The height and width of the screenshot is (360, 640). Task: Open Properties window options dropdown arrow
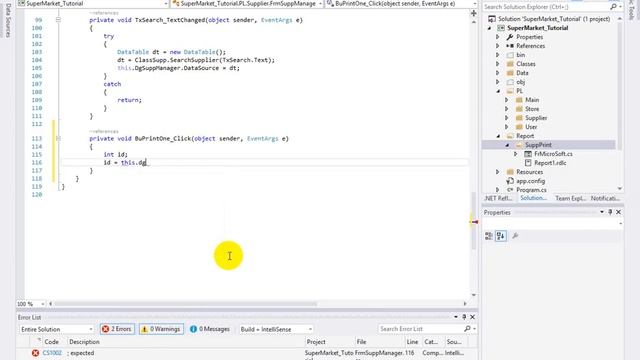(x=602, y=212)
